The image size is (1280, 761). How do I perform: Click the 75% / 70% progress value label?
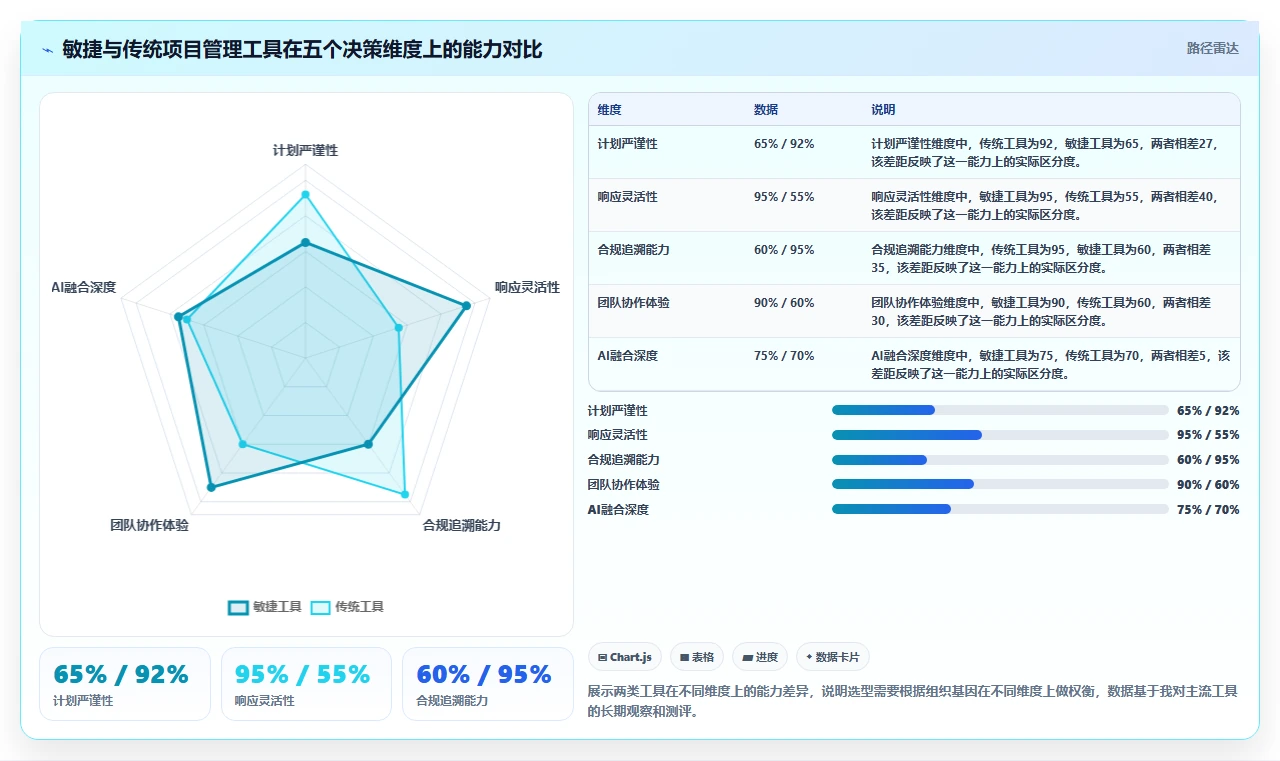[1208, 510]
